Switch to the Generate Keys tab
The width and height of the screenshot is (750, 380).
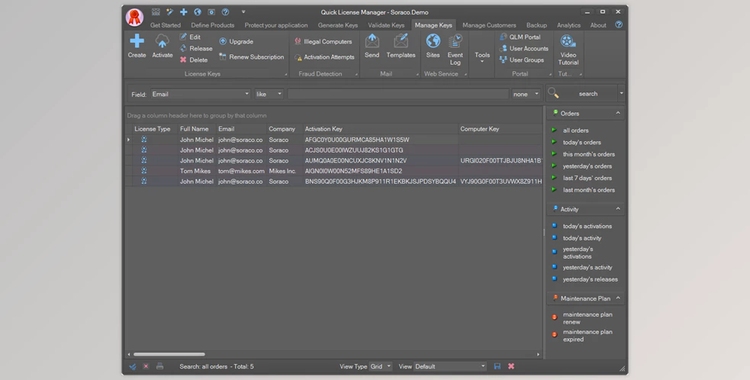point(338,25)
